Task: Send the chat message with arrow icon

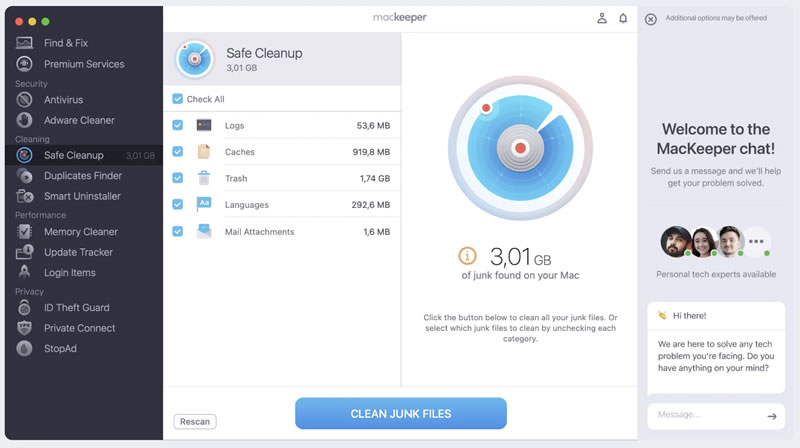Action: (x=772, y=416)
